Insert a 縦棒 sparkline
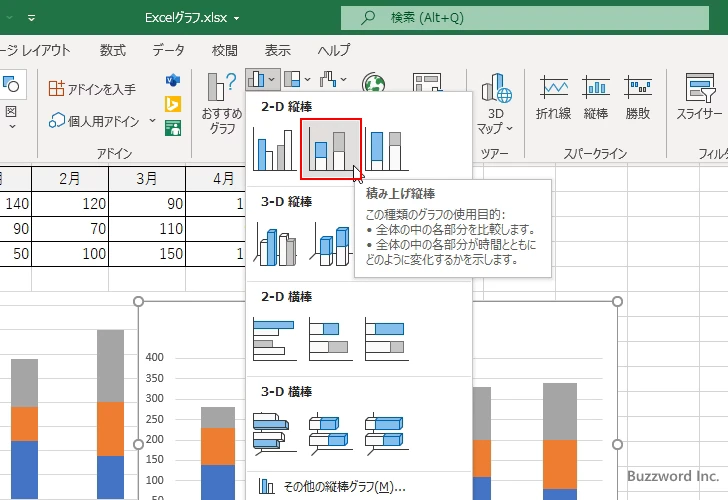 click(596, 98)
